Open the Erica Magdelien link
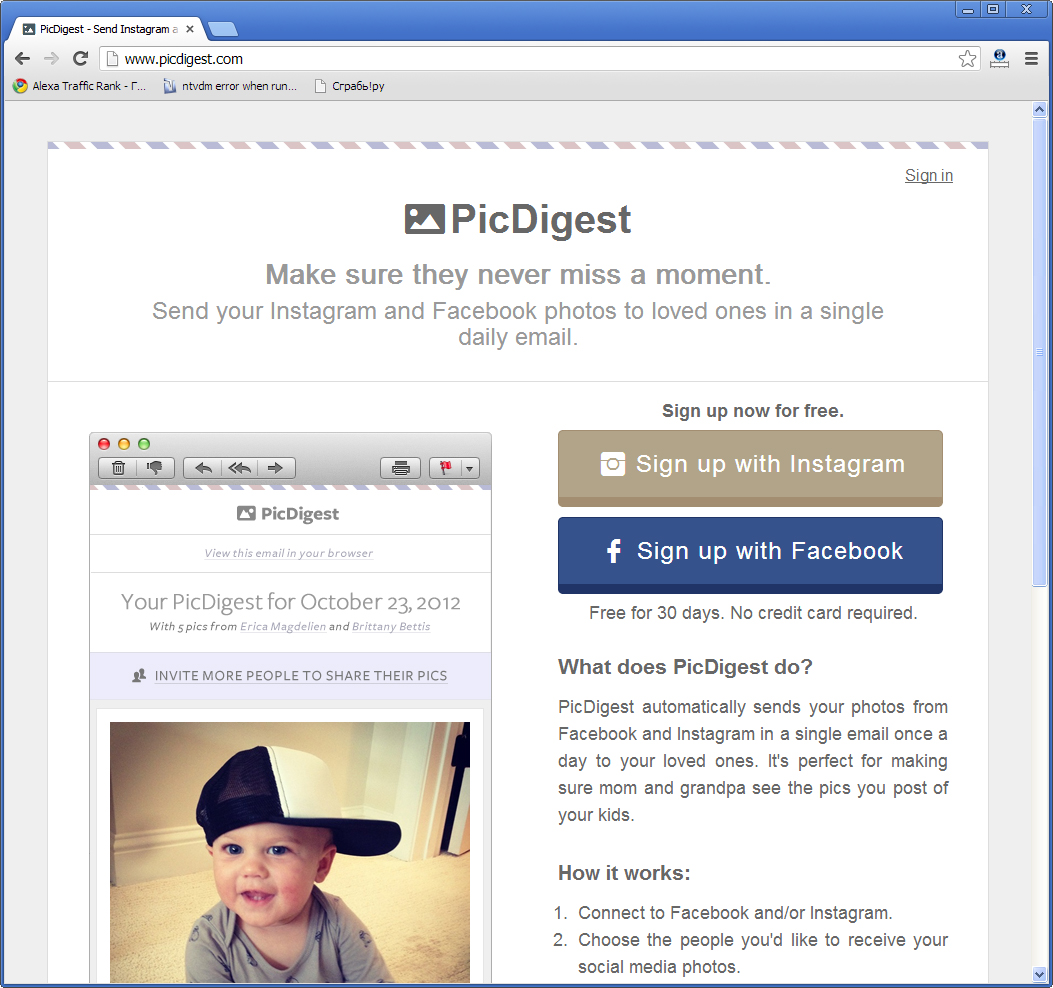The image size is (1053, 988). click(x=283, y=626)
